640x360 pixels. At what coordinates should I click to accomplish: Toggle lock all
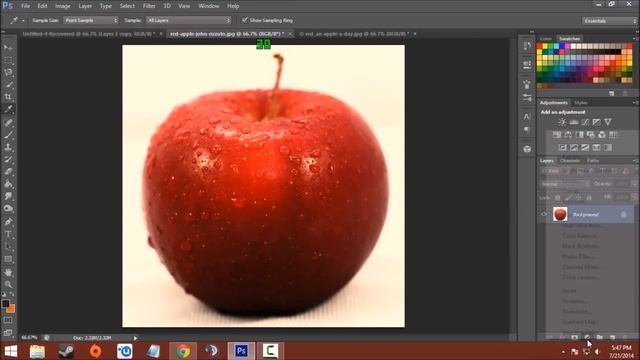tap(589, 198)
